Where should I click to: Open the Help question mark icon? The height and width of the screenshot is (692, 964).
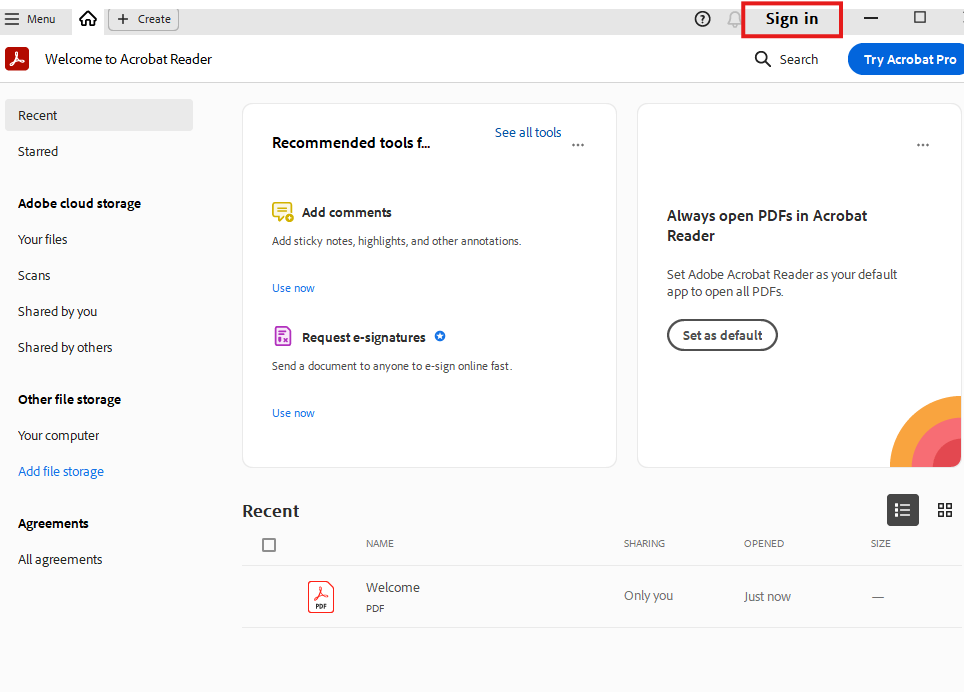click(x=702, y=19)
